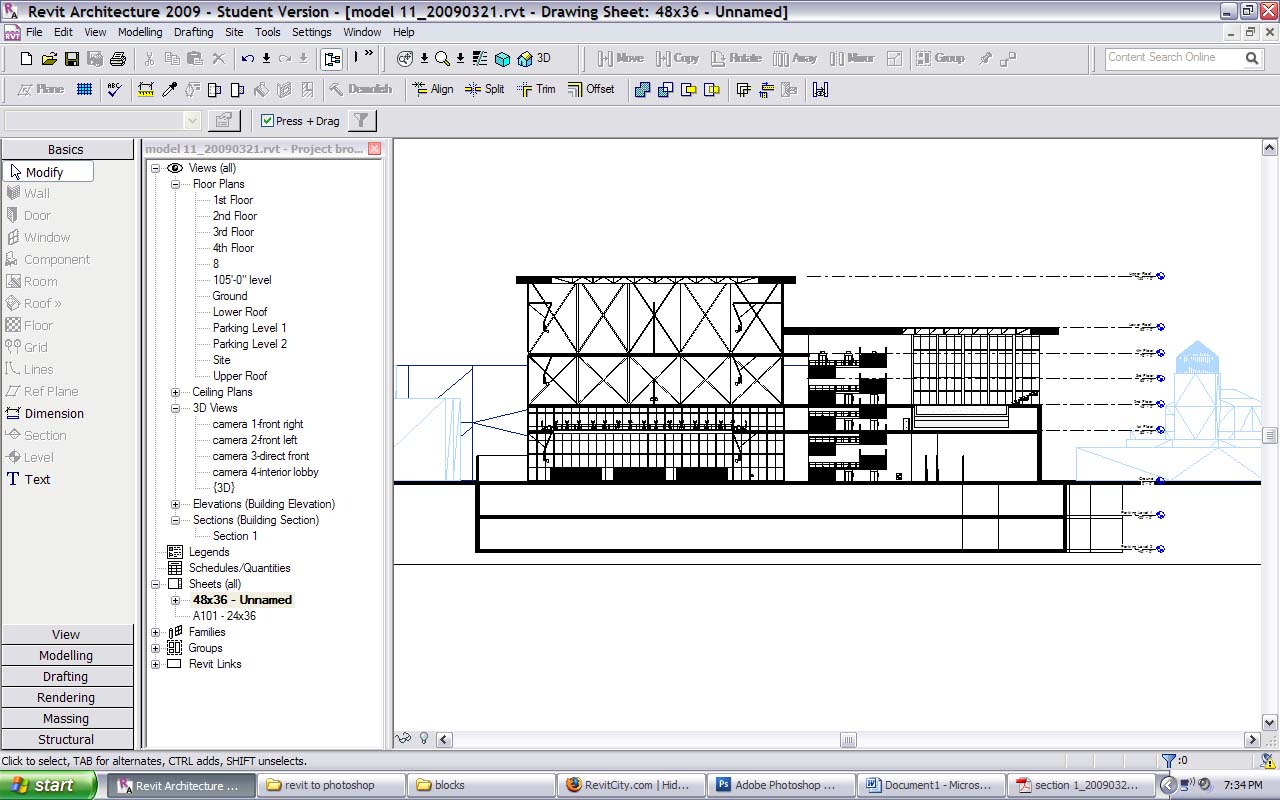Viewport: 1280px width, 800px height.
Task: Select the Trim tool
Action: tap(536, 89)
